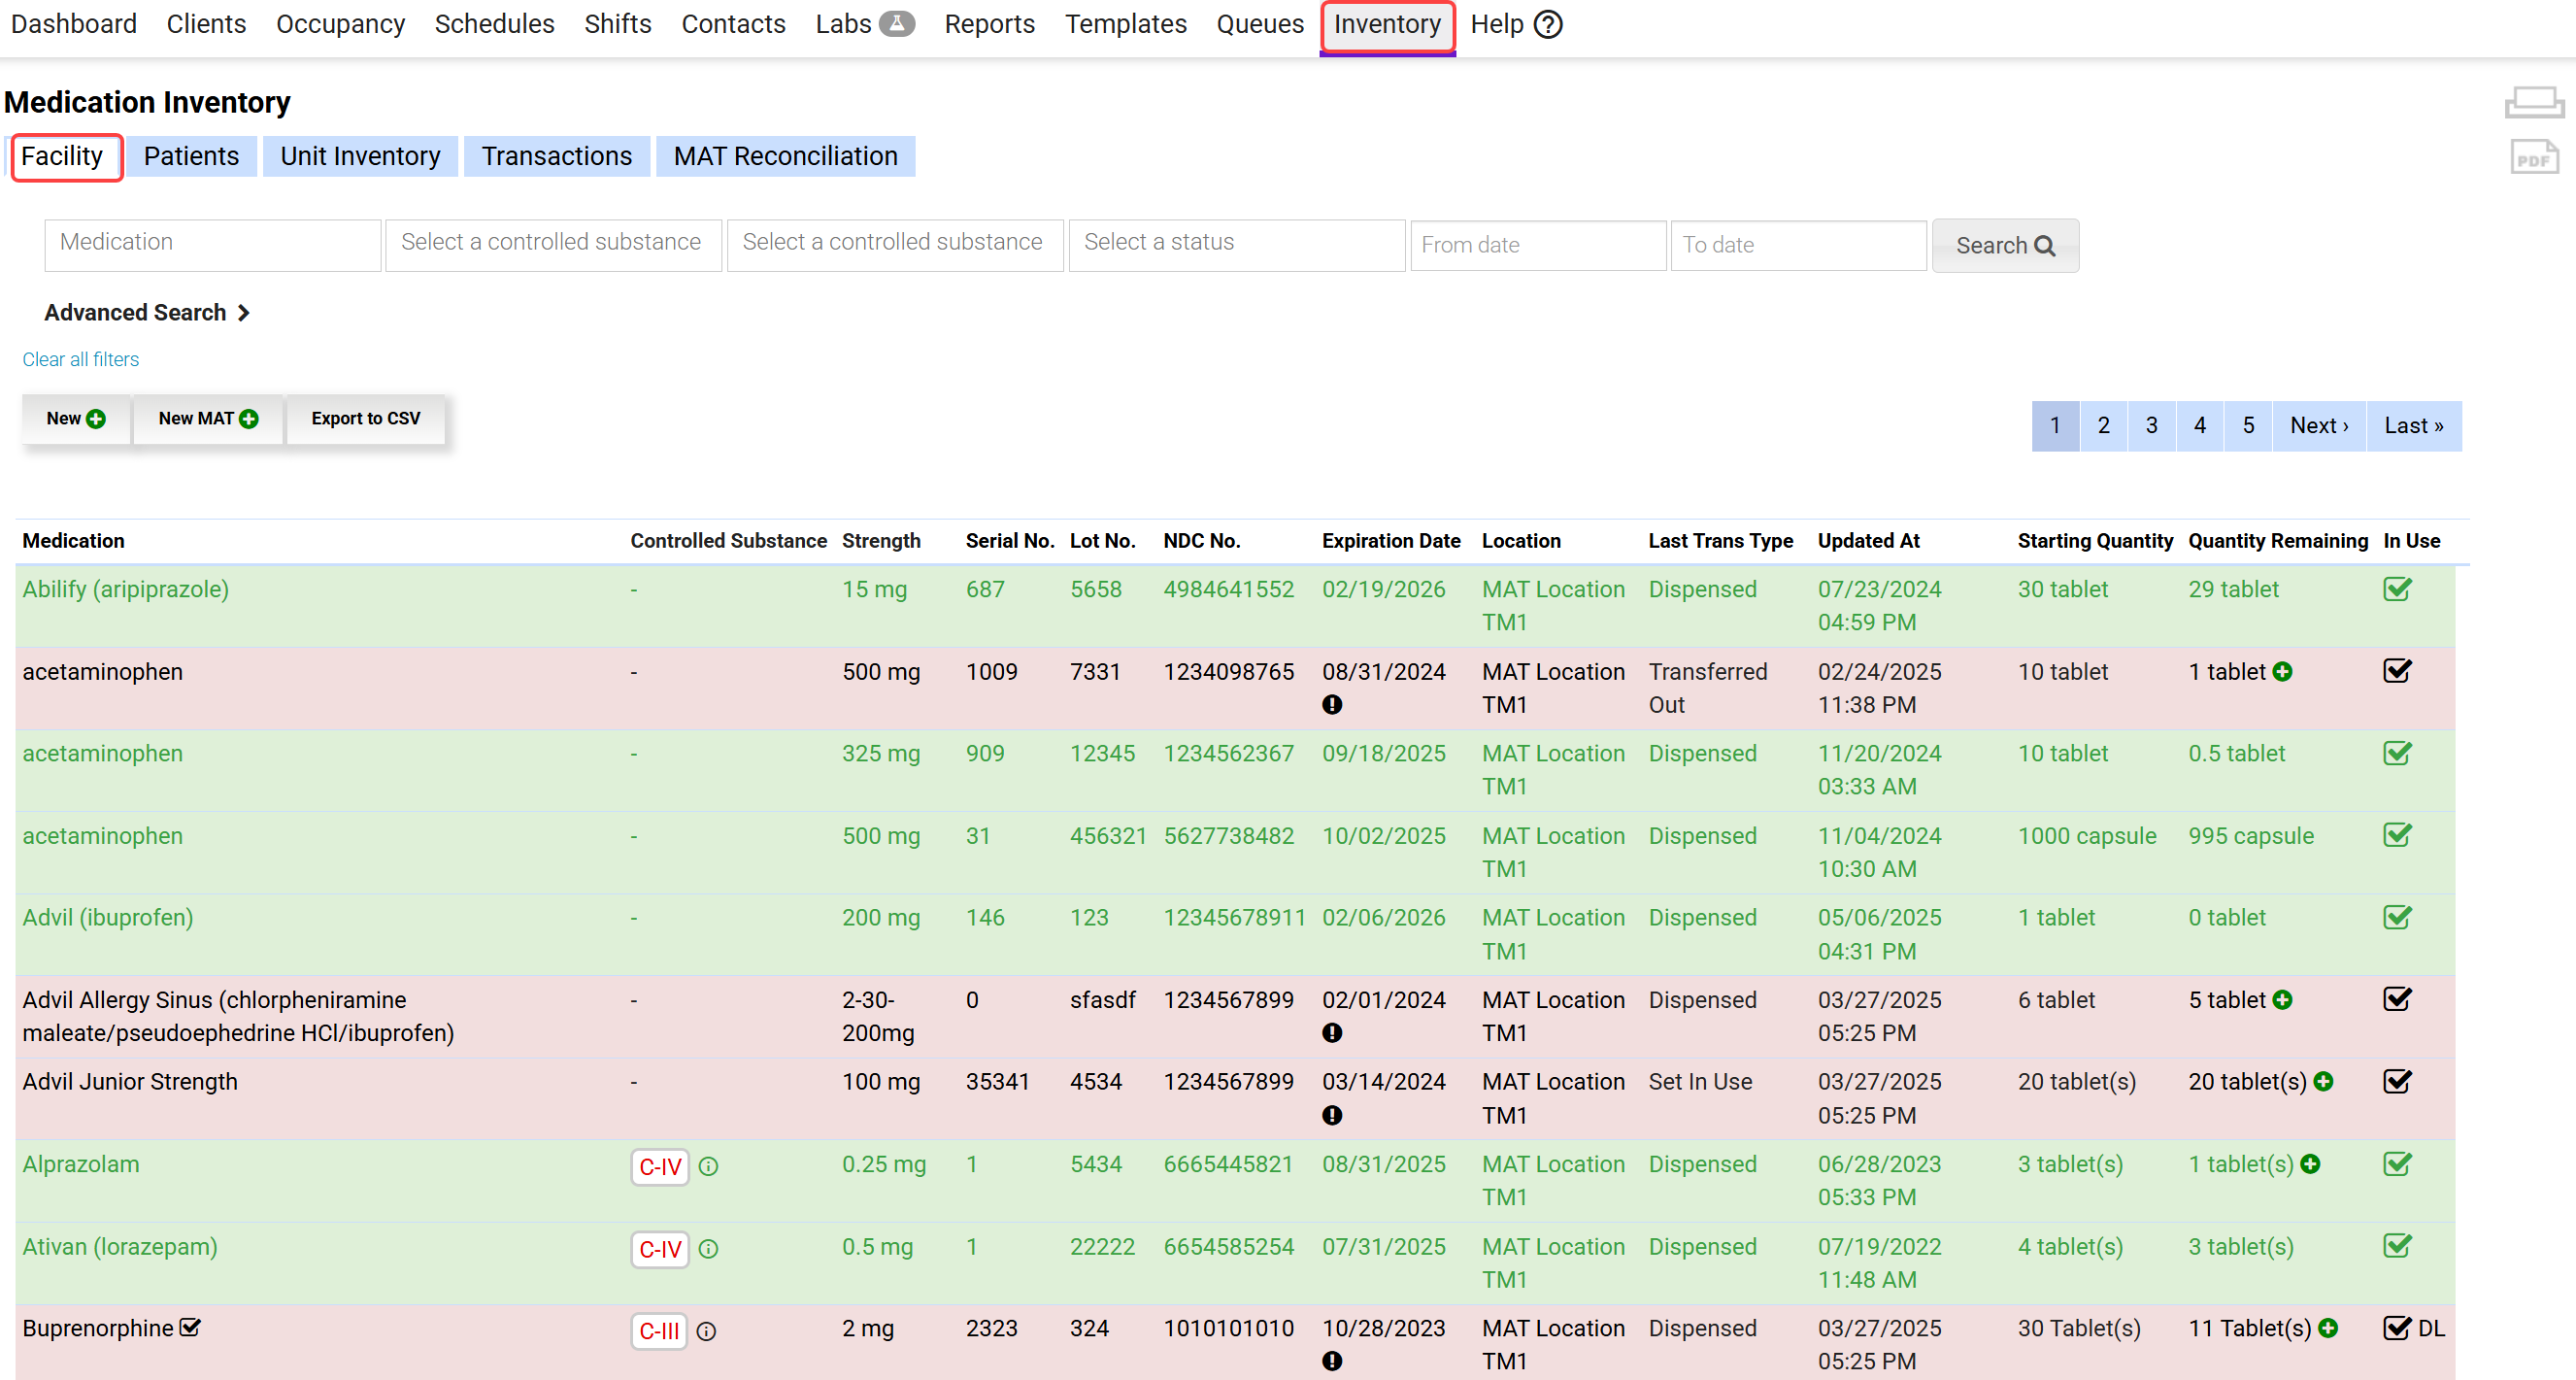2576x1380 pixels.
Task: Click Clear all filters link
Action: click(x=81, y=359)
